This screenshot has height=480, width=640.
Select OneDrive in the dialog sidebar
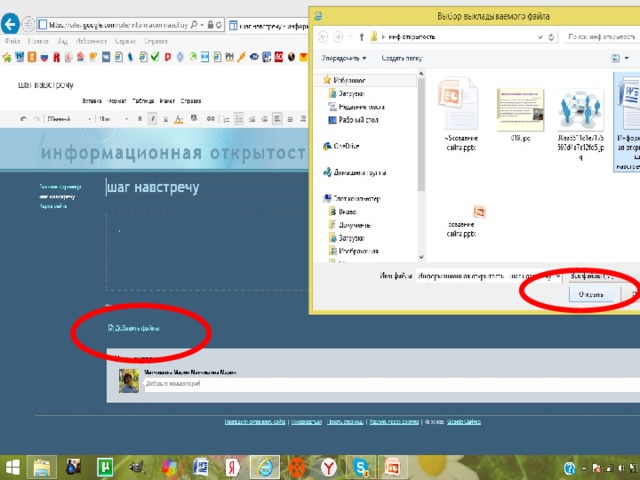(347, 146)
